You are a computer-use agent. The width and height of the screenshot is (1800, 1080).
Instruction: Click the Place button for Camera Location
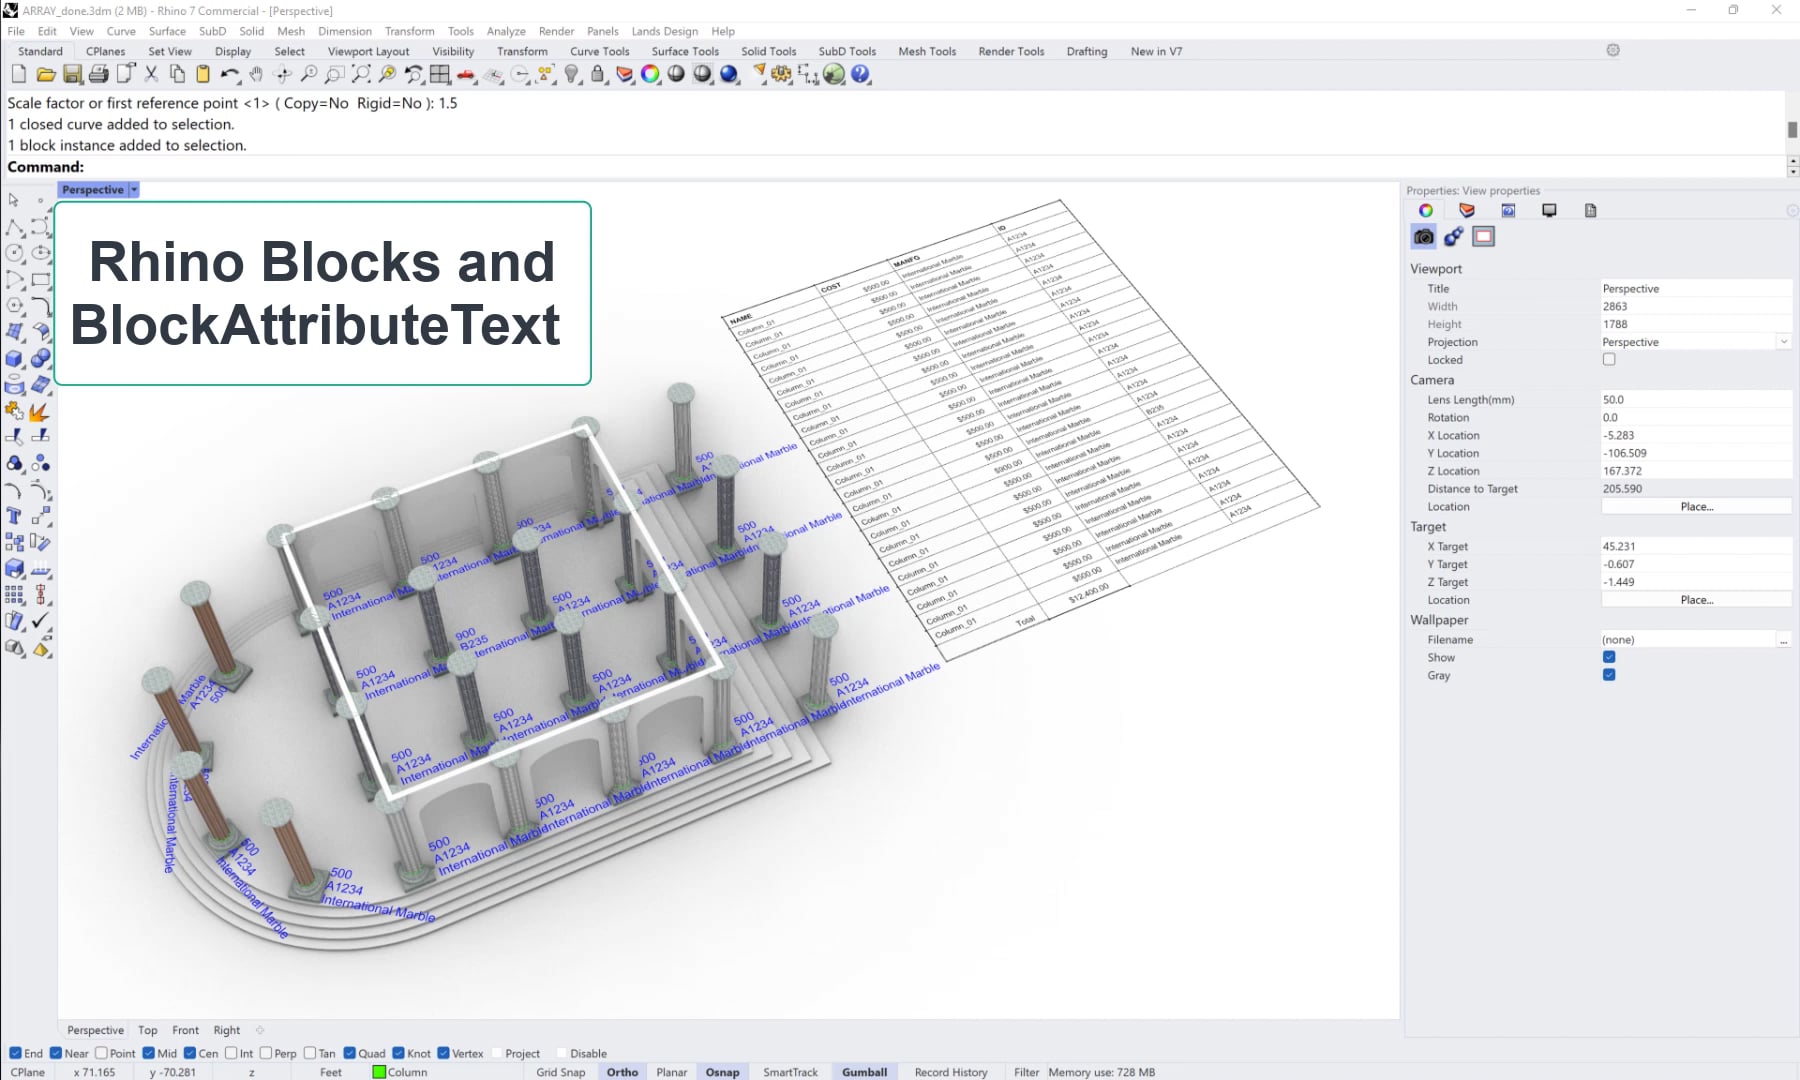(x=1696, y=507)
